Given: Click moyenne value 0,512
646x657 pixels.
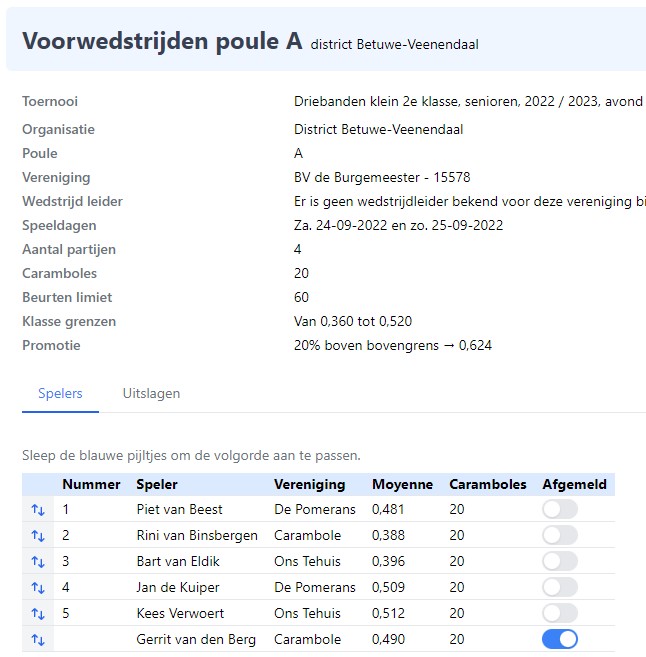Looking at the screenshot, I should point(388,613).
